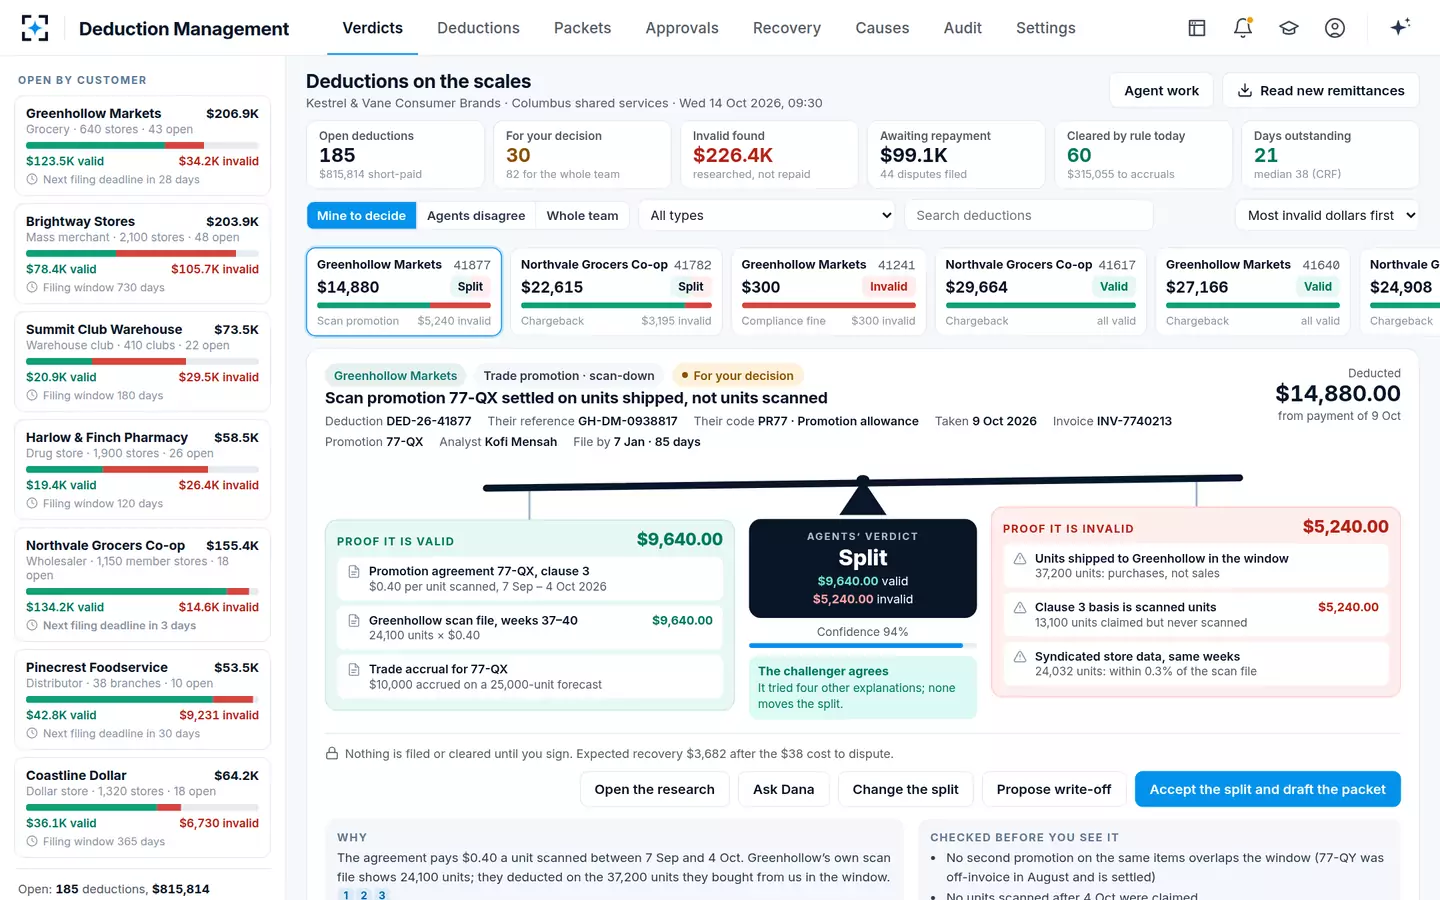Viewport: 1440px width, 900px height.
Task: Click the warning icon beside Clause 3 basis
Action: pyautogui.click(x=1020, y=608)
